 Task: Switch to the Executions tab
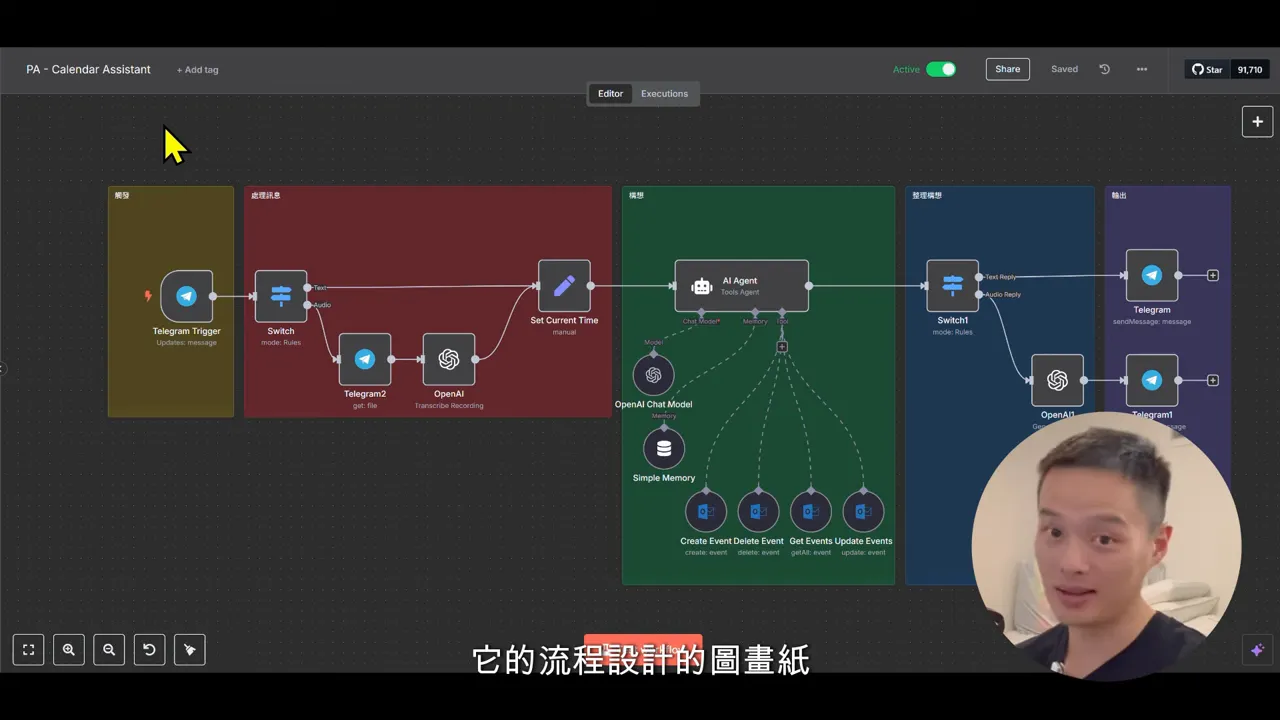pos(664,94)
